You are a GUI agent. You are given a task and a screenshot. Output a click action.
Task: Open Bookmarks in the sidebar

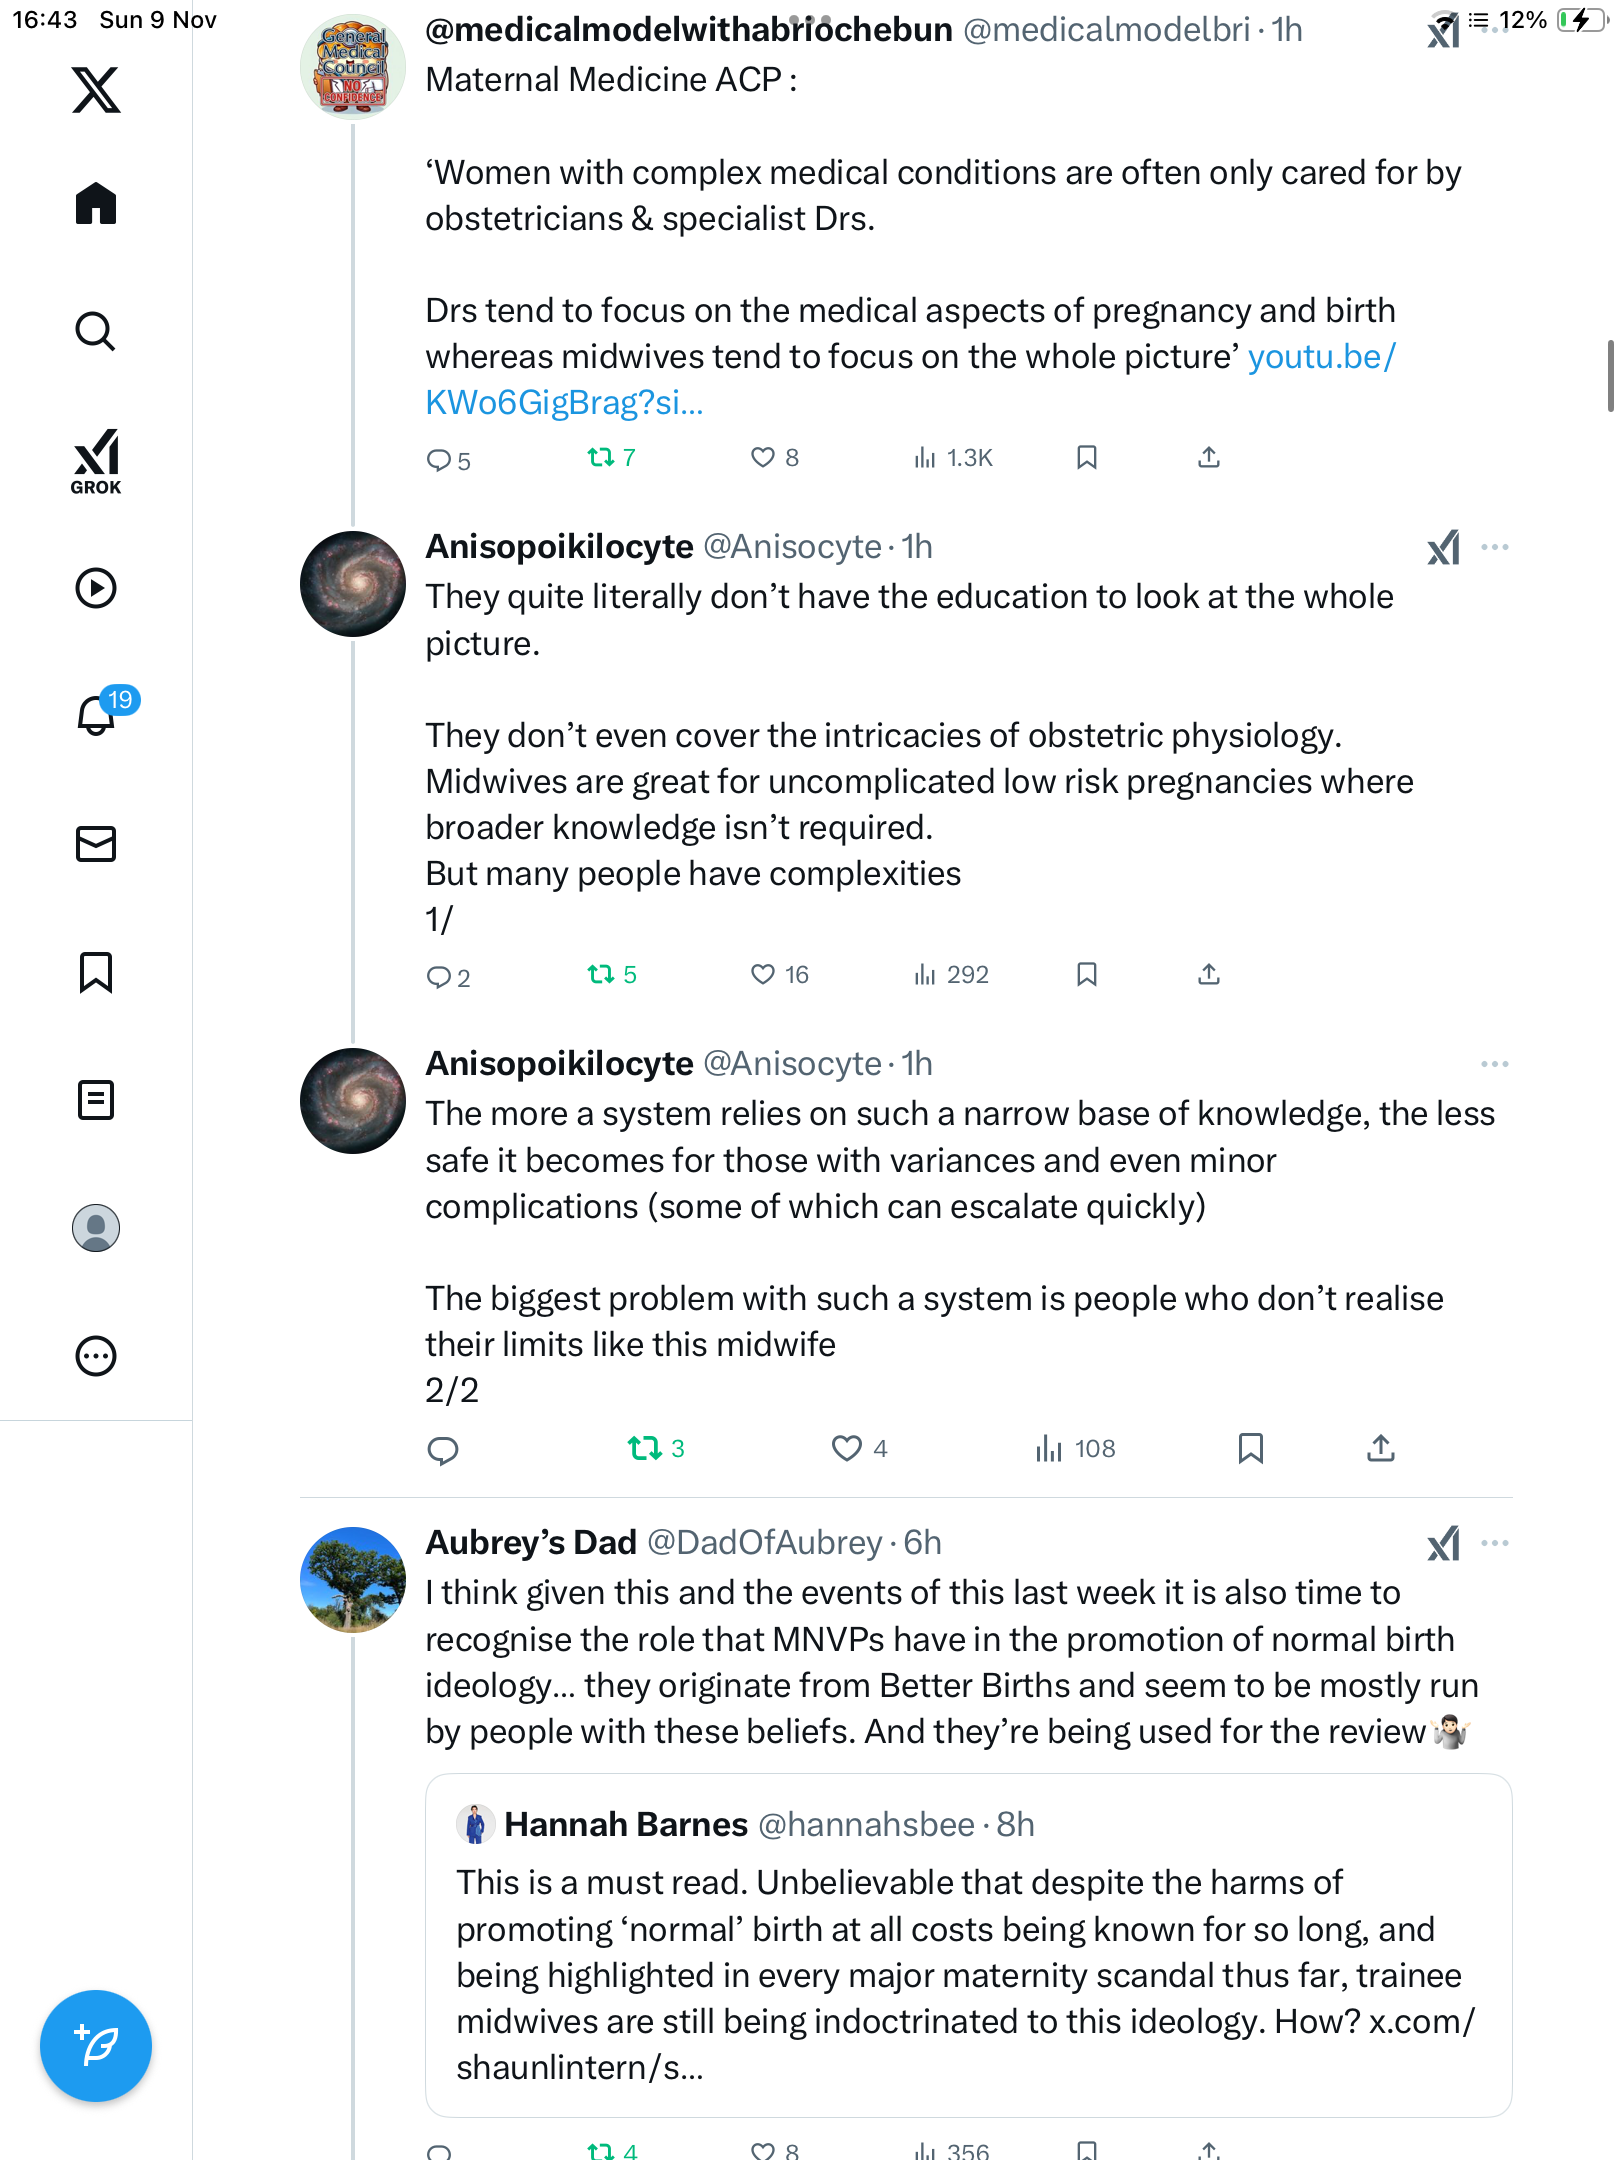click(x=96, y=972)
